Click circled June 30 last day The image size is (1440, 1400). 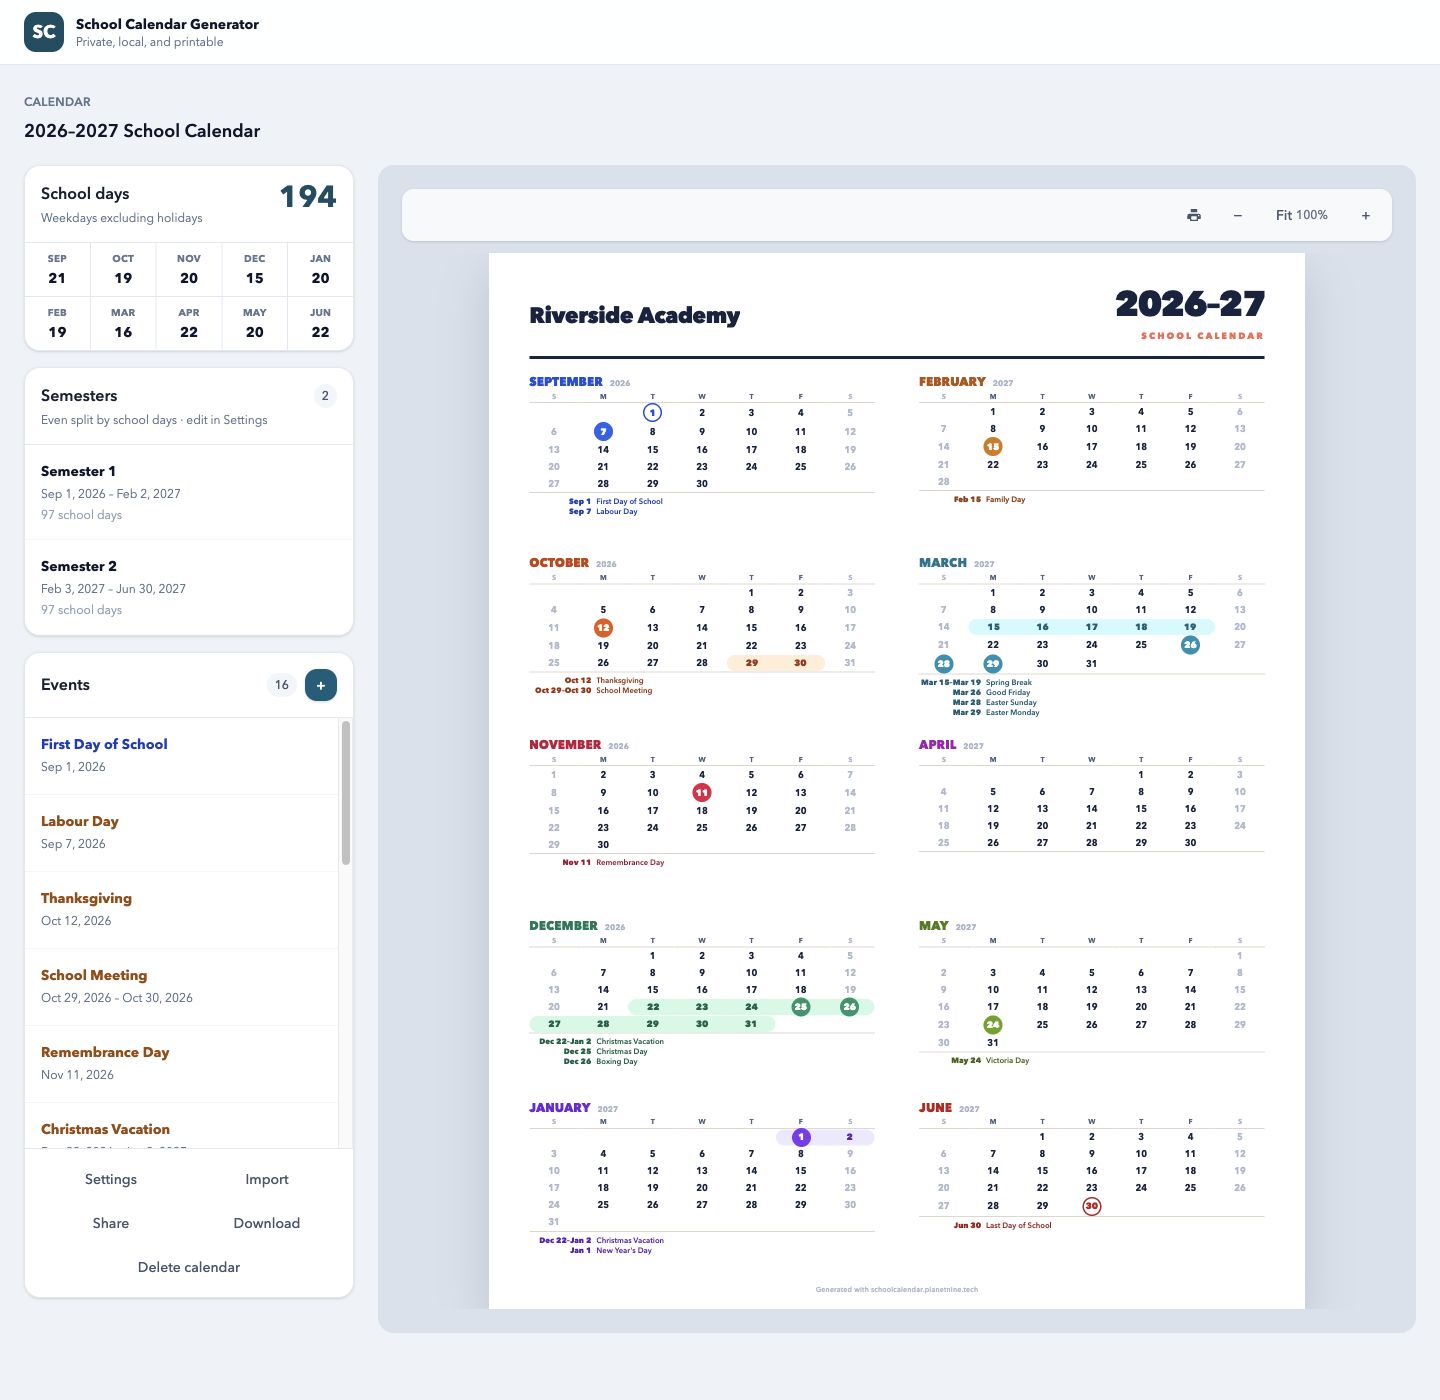1092,1206
